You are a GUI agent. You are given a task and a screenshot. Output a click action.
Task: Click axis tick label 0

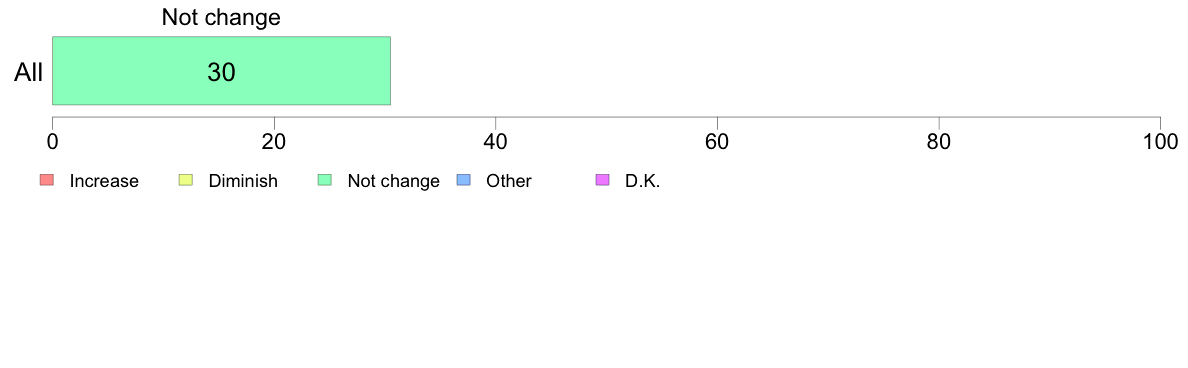(52, 142)
